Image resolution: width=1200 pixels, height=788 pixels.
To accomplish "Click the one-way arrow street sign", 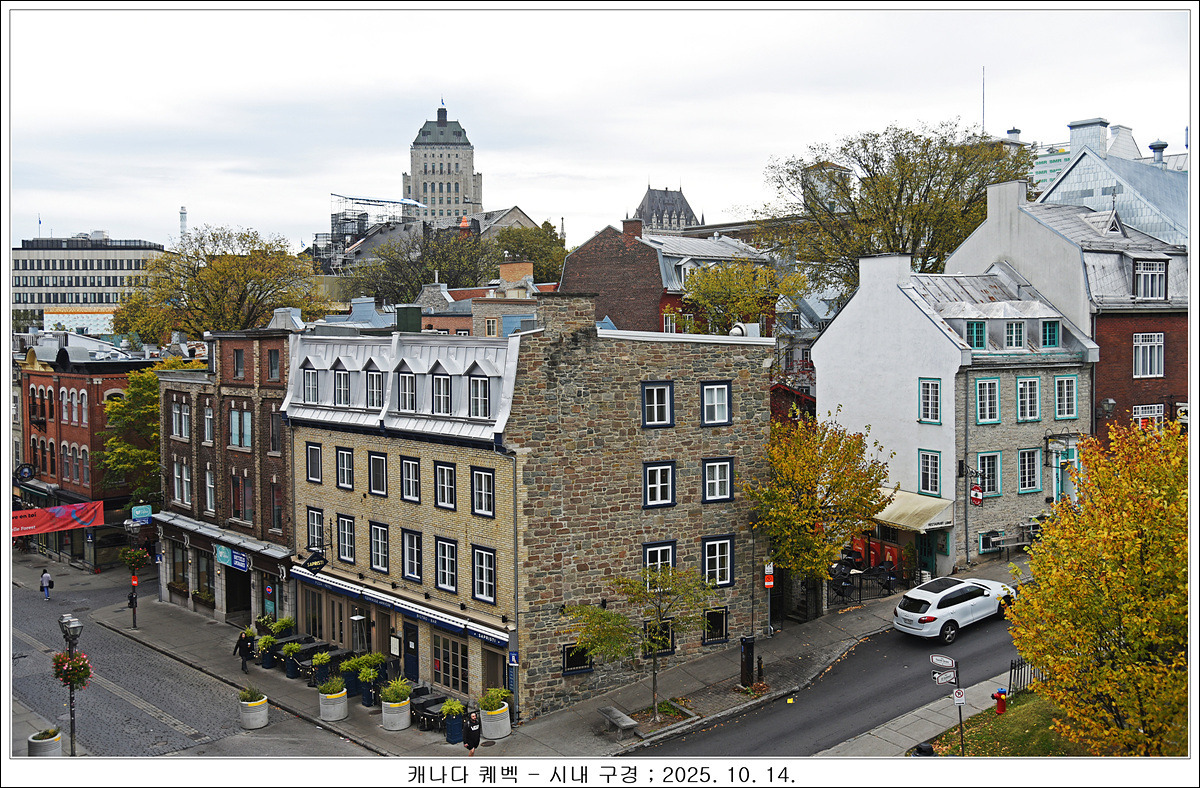I will tap(942, 677).
